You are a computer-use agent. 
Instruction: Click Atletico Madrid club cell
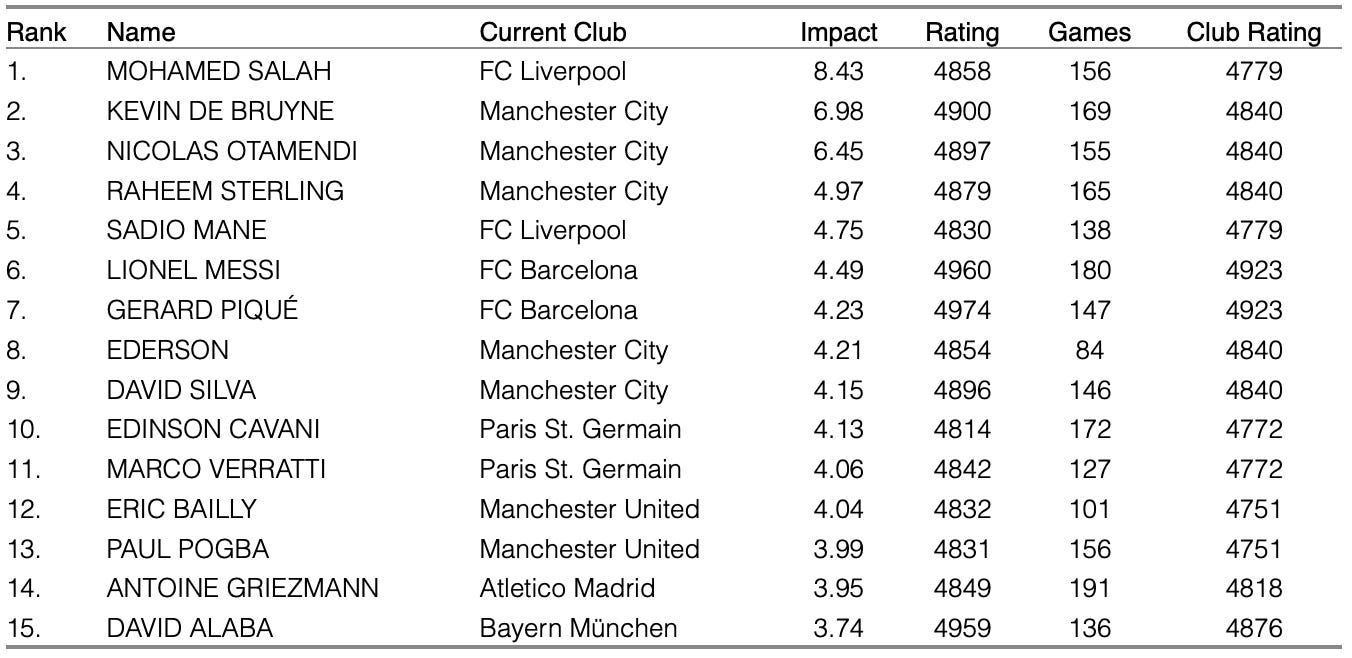click(x=567, y=588)
